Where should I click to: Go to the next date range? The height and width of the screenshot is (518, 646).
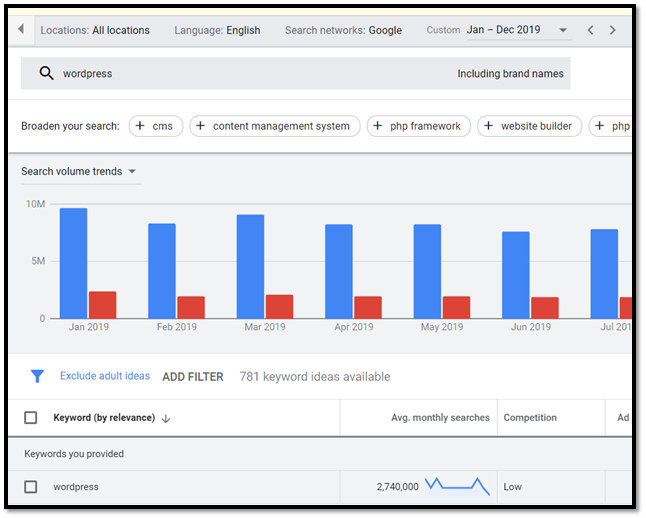click(x=613, y=30)
